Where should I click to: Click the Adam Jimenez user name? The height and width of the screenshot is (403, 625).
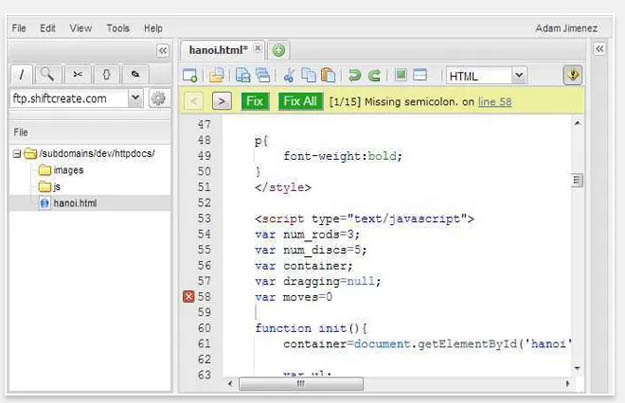point(566,28)
